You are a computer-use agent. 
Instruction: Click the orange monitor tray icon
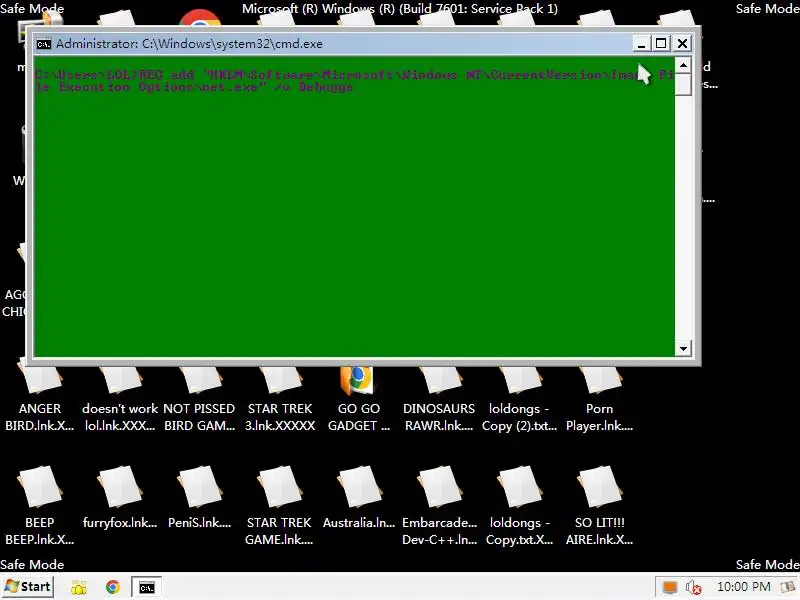point(669,587)
